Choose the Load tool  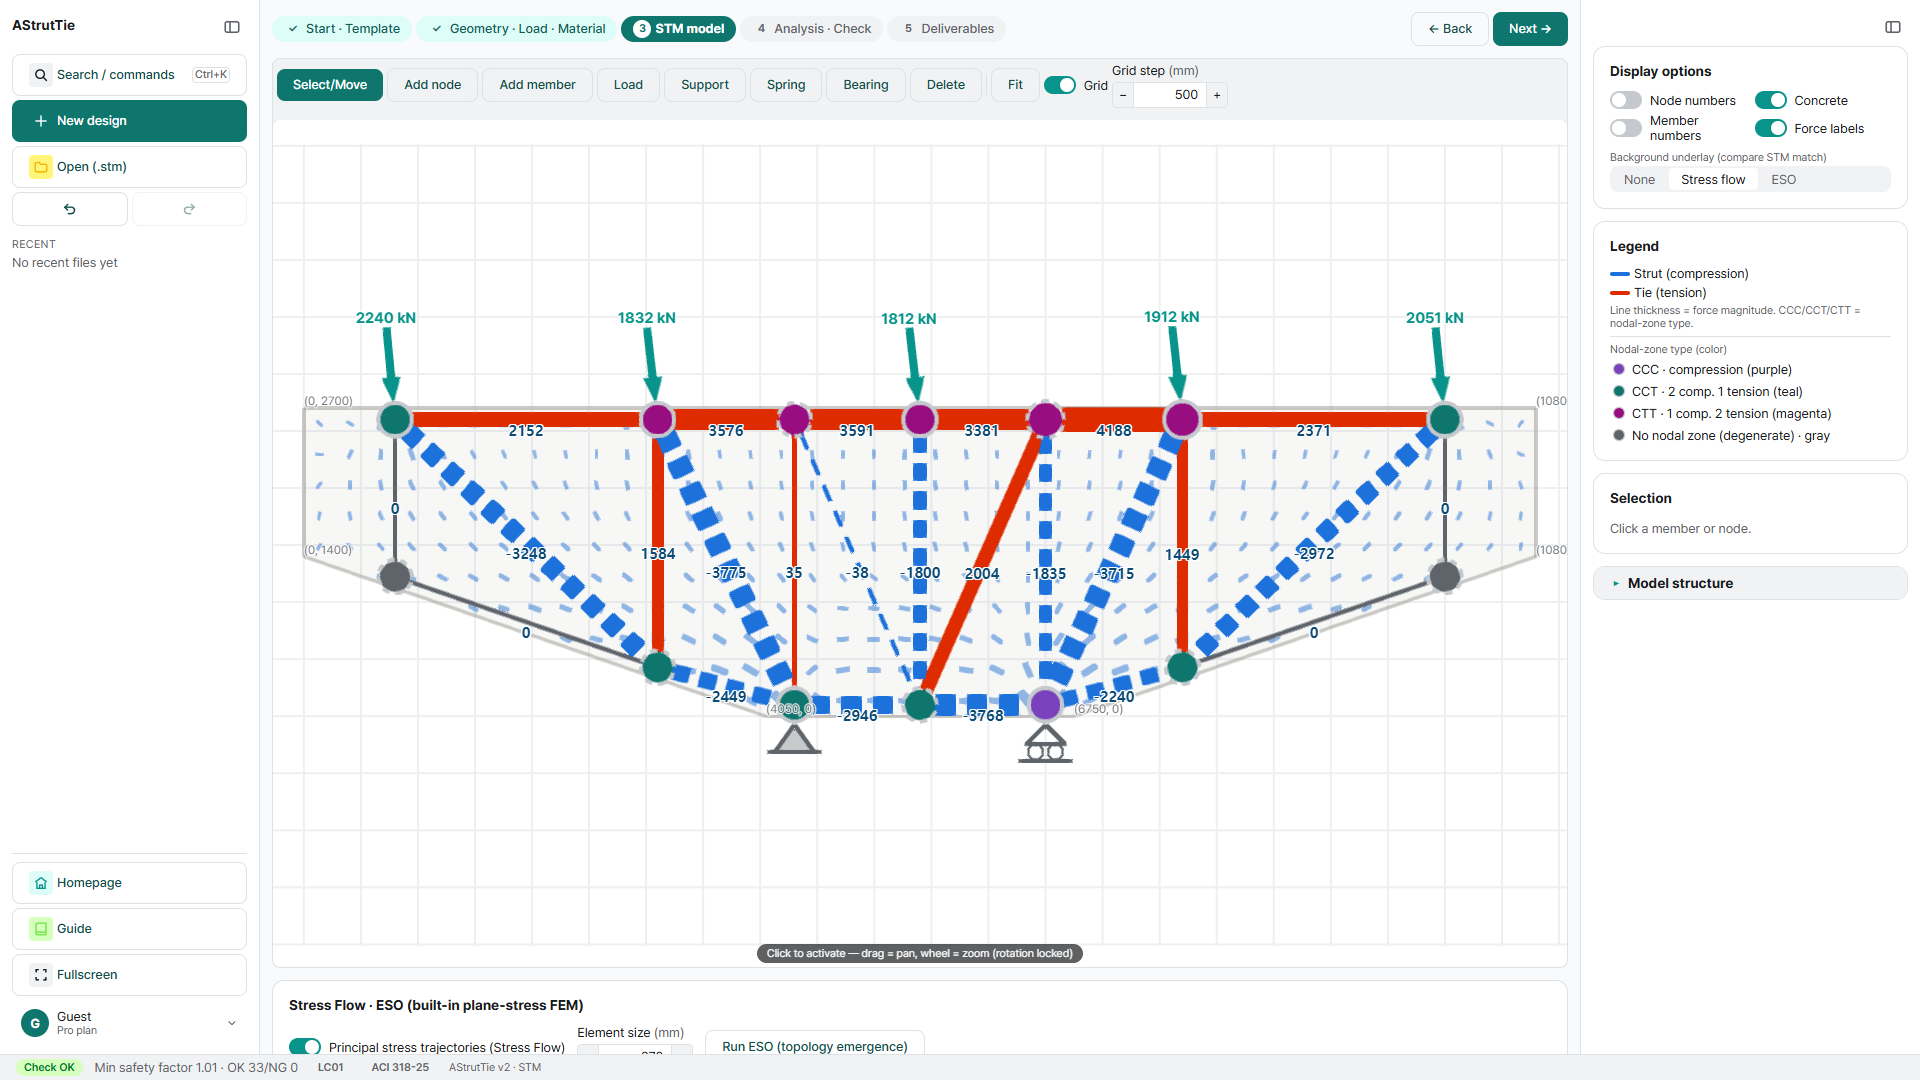pyautogui.click(x=628, y=85)
